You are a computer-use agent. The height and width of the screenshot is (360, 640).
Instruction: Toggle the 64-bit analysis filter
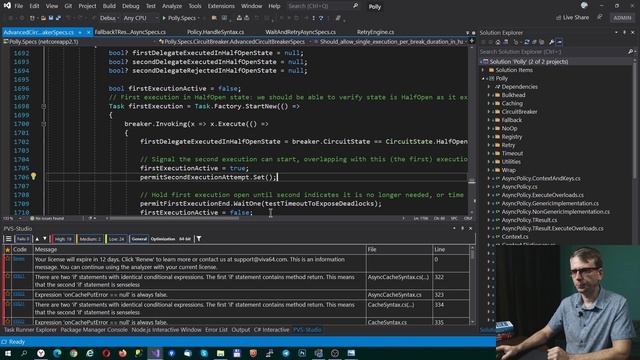point(185,239)
